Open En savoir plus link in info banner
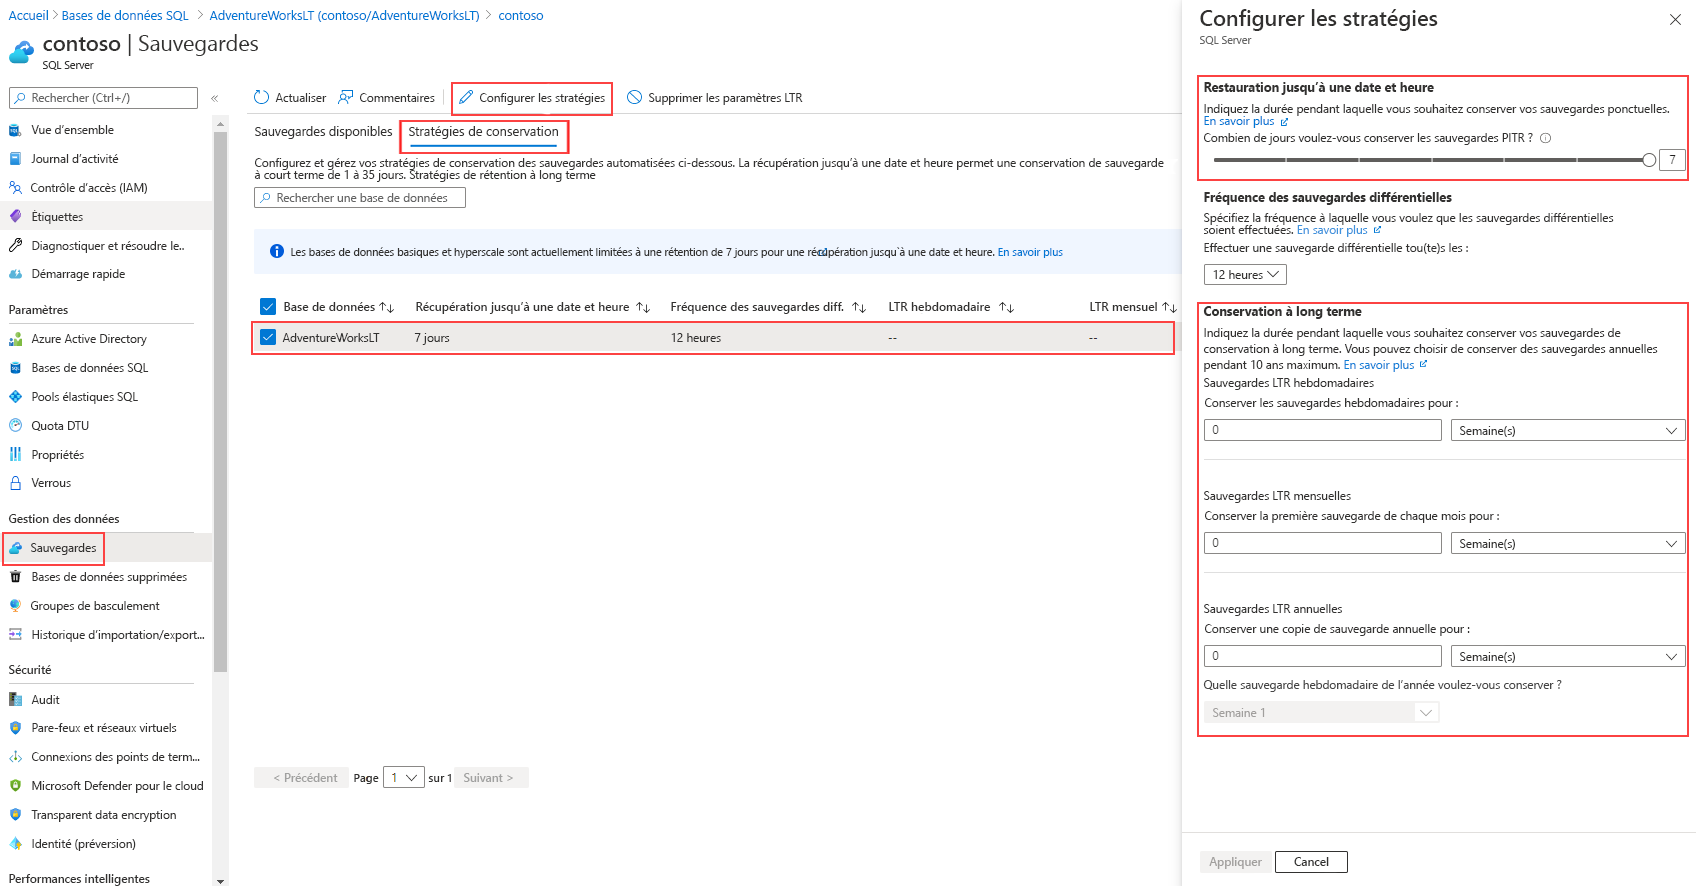Screen dimensions: 1696x886 point(1030,252)
